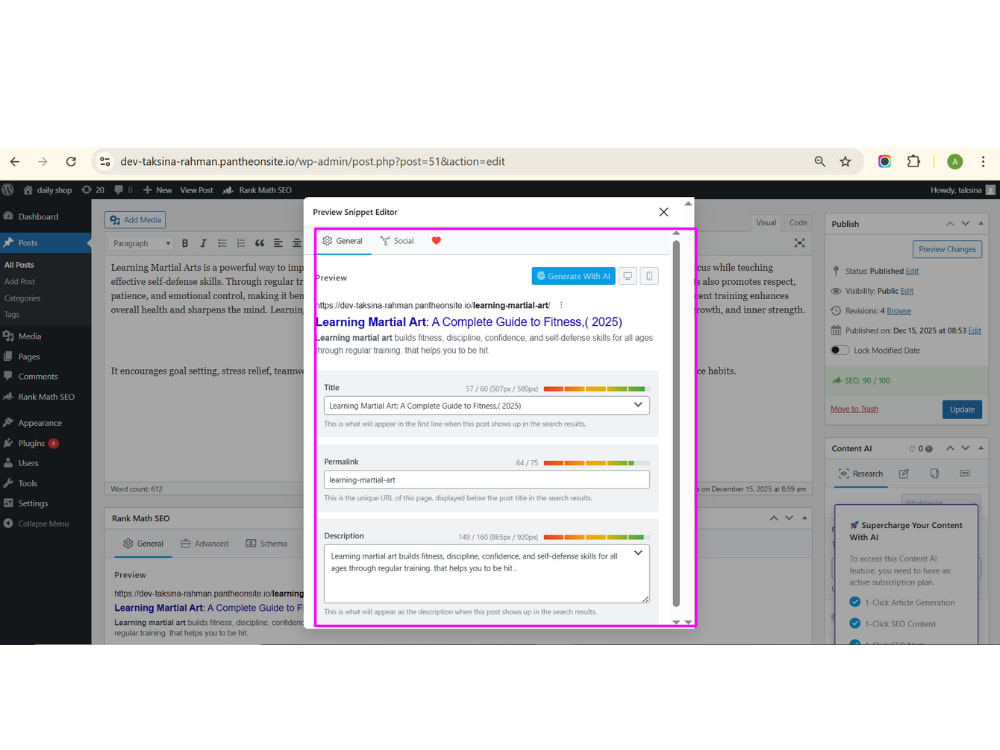Go back using browser back arrow
Screen dimensions: 1000x750
pos(15,161)
